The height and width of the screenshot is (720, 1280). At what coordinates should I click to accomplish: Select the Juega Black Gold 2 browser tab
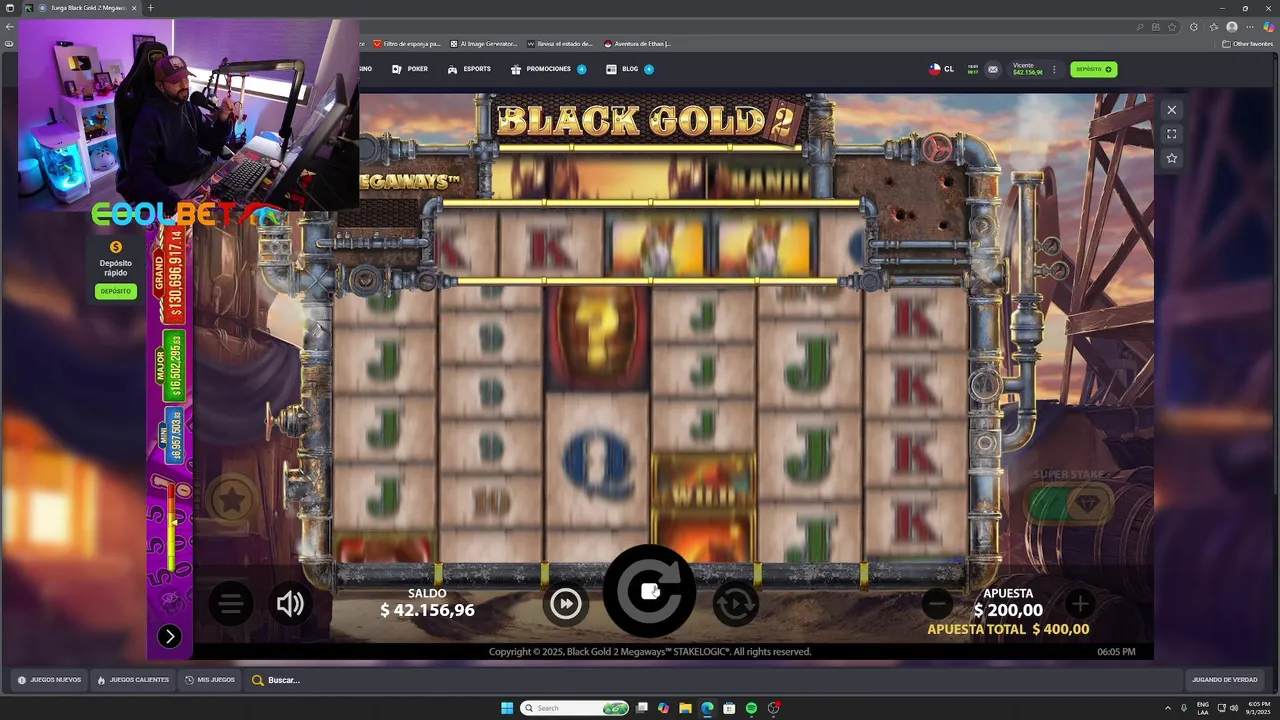pos(80,8)
